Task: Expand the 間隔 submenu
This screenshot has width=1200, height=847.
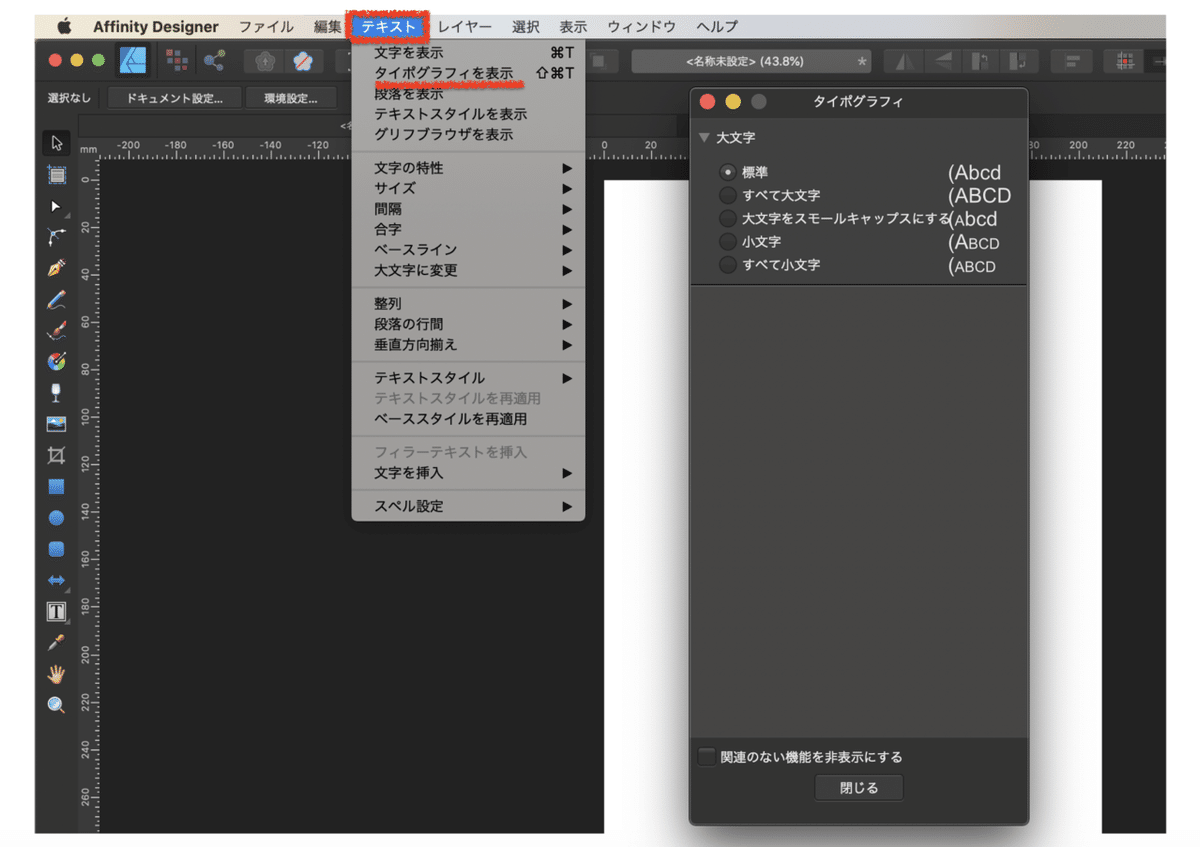Action: 468,209
